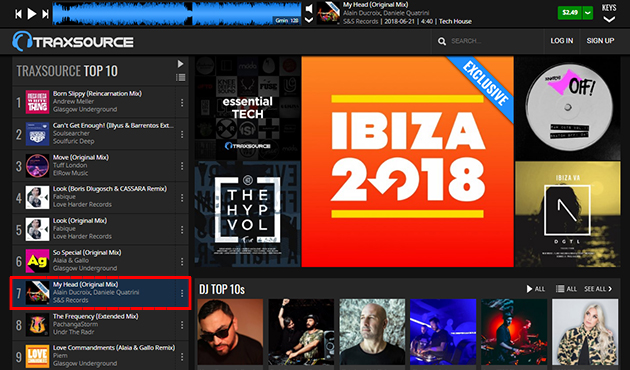630x370 pixels.
Task: Open options menu for The Frequency
Action: point(182,325)
